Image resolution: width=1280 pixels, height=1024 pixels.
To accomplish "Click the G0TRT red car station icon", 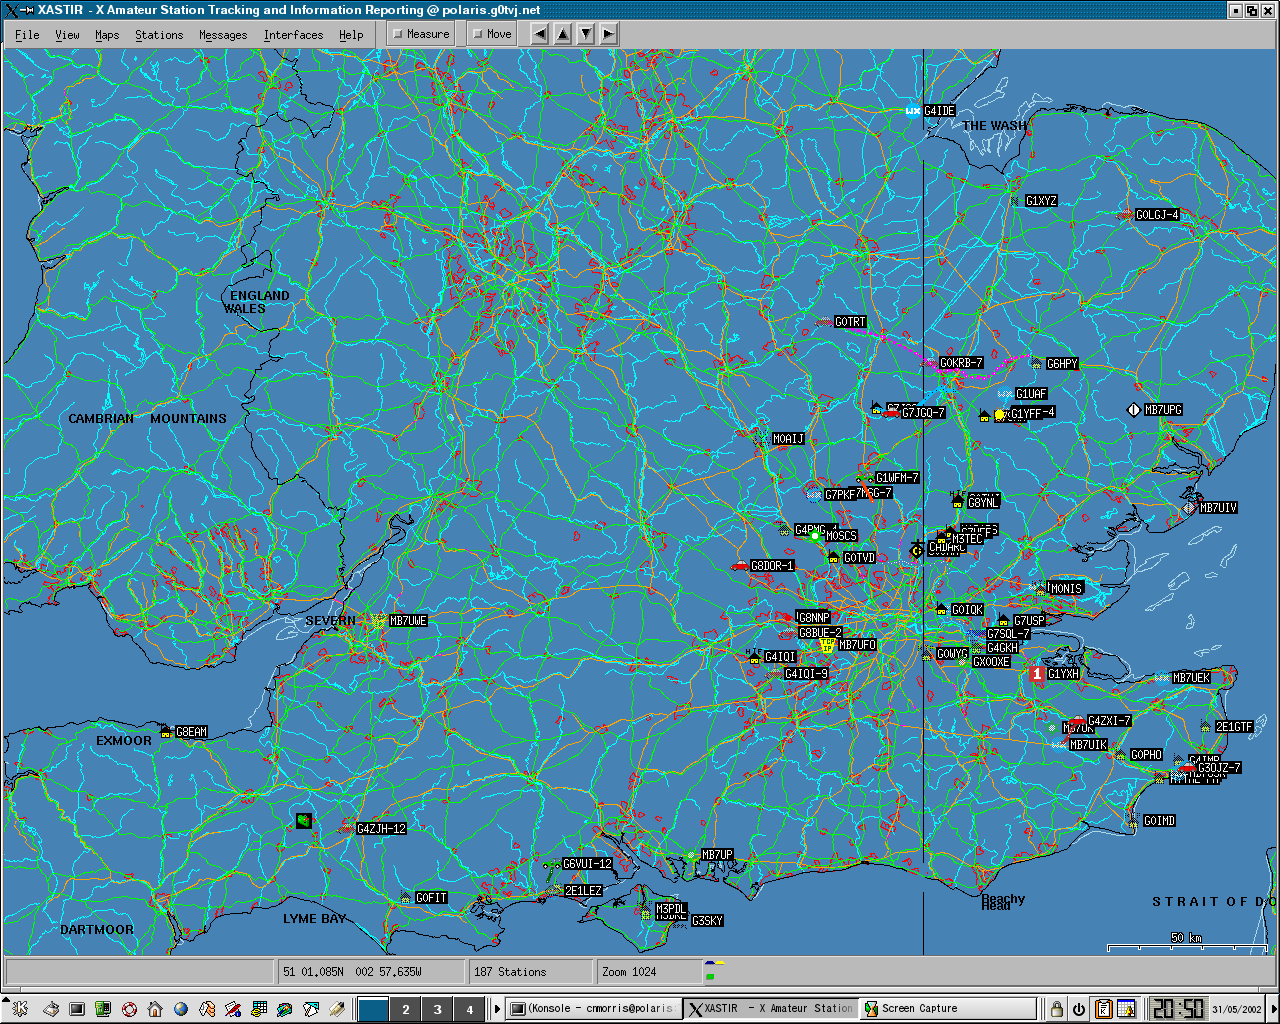I will (x=824, y=322).
